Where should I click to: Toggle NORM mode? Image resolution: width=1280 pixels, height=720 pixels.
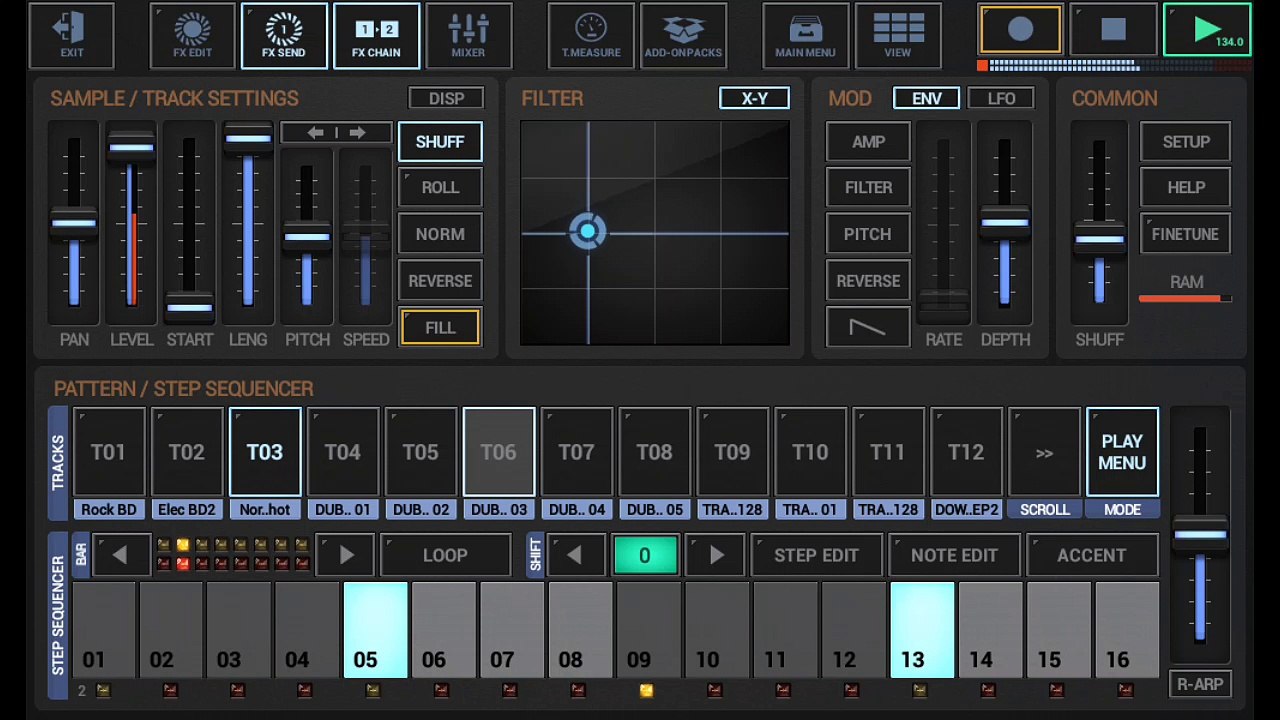tap(440, 234)
